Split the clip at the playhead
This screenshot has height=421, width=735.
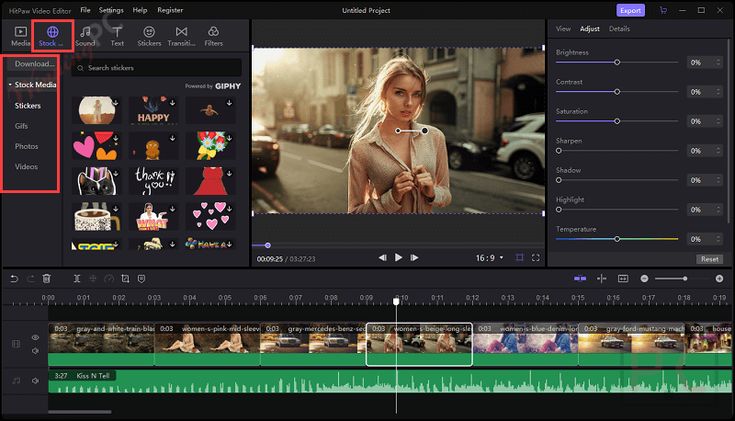pos(77,278)
